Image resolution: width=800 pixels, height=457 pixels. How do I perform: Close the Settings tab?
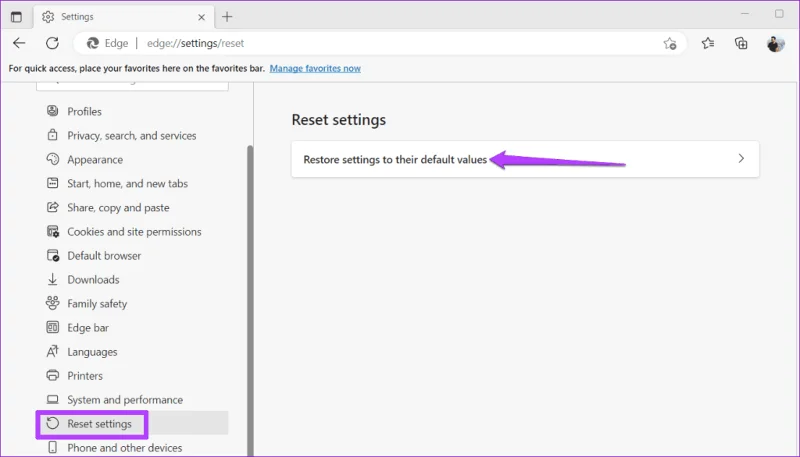coord(202,17)
